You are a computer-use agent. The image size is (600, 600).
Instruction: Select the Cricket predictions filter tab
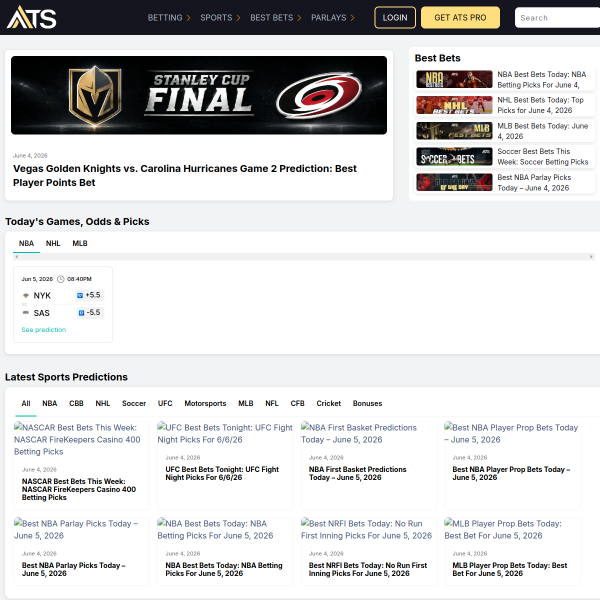pyautogui.click(x=328, y=403)
